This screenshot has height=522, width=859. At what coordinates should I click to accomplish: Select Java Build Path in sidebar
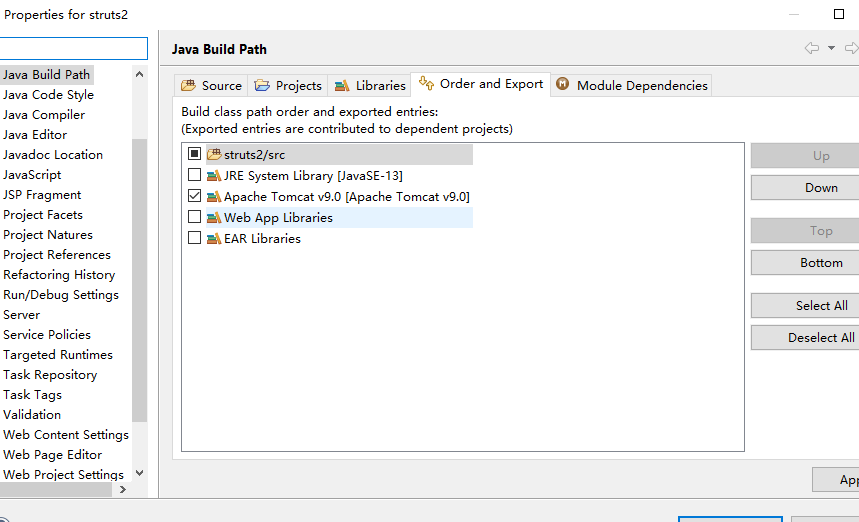coord(46,74)
